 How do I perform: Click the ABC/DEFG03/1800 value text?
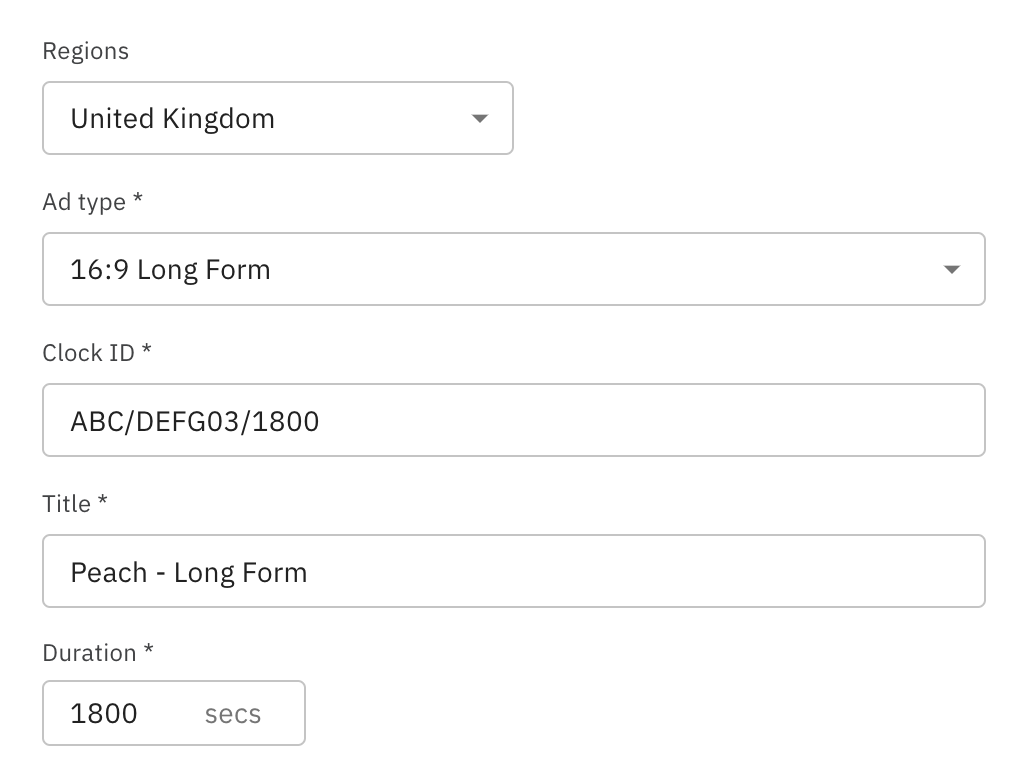pos(195,420)
